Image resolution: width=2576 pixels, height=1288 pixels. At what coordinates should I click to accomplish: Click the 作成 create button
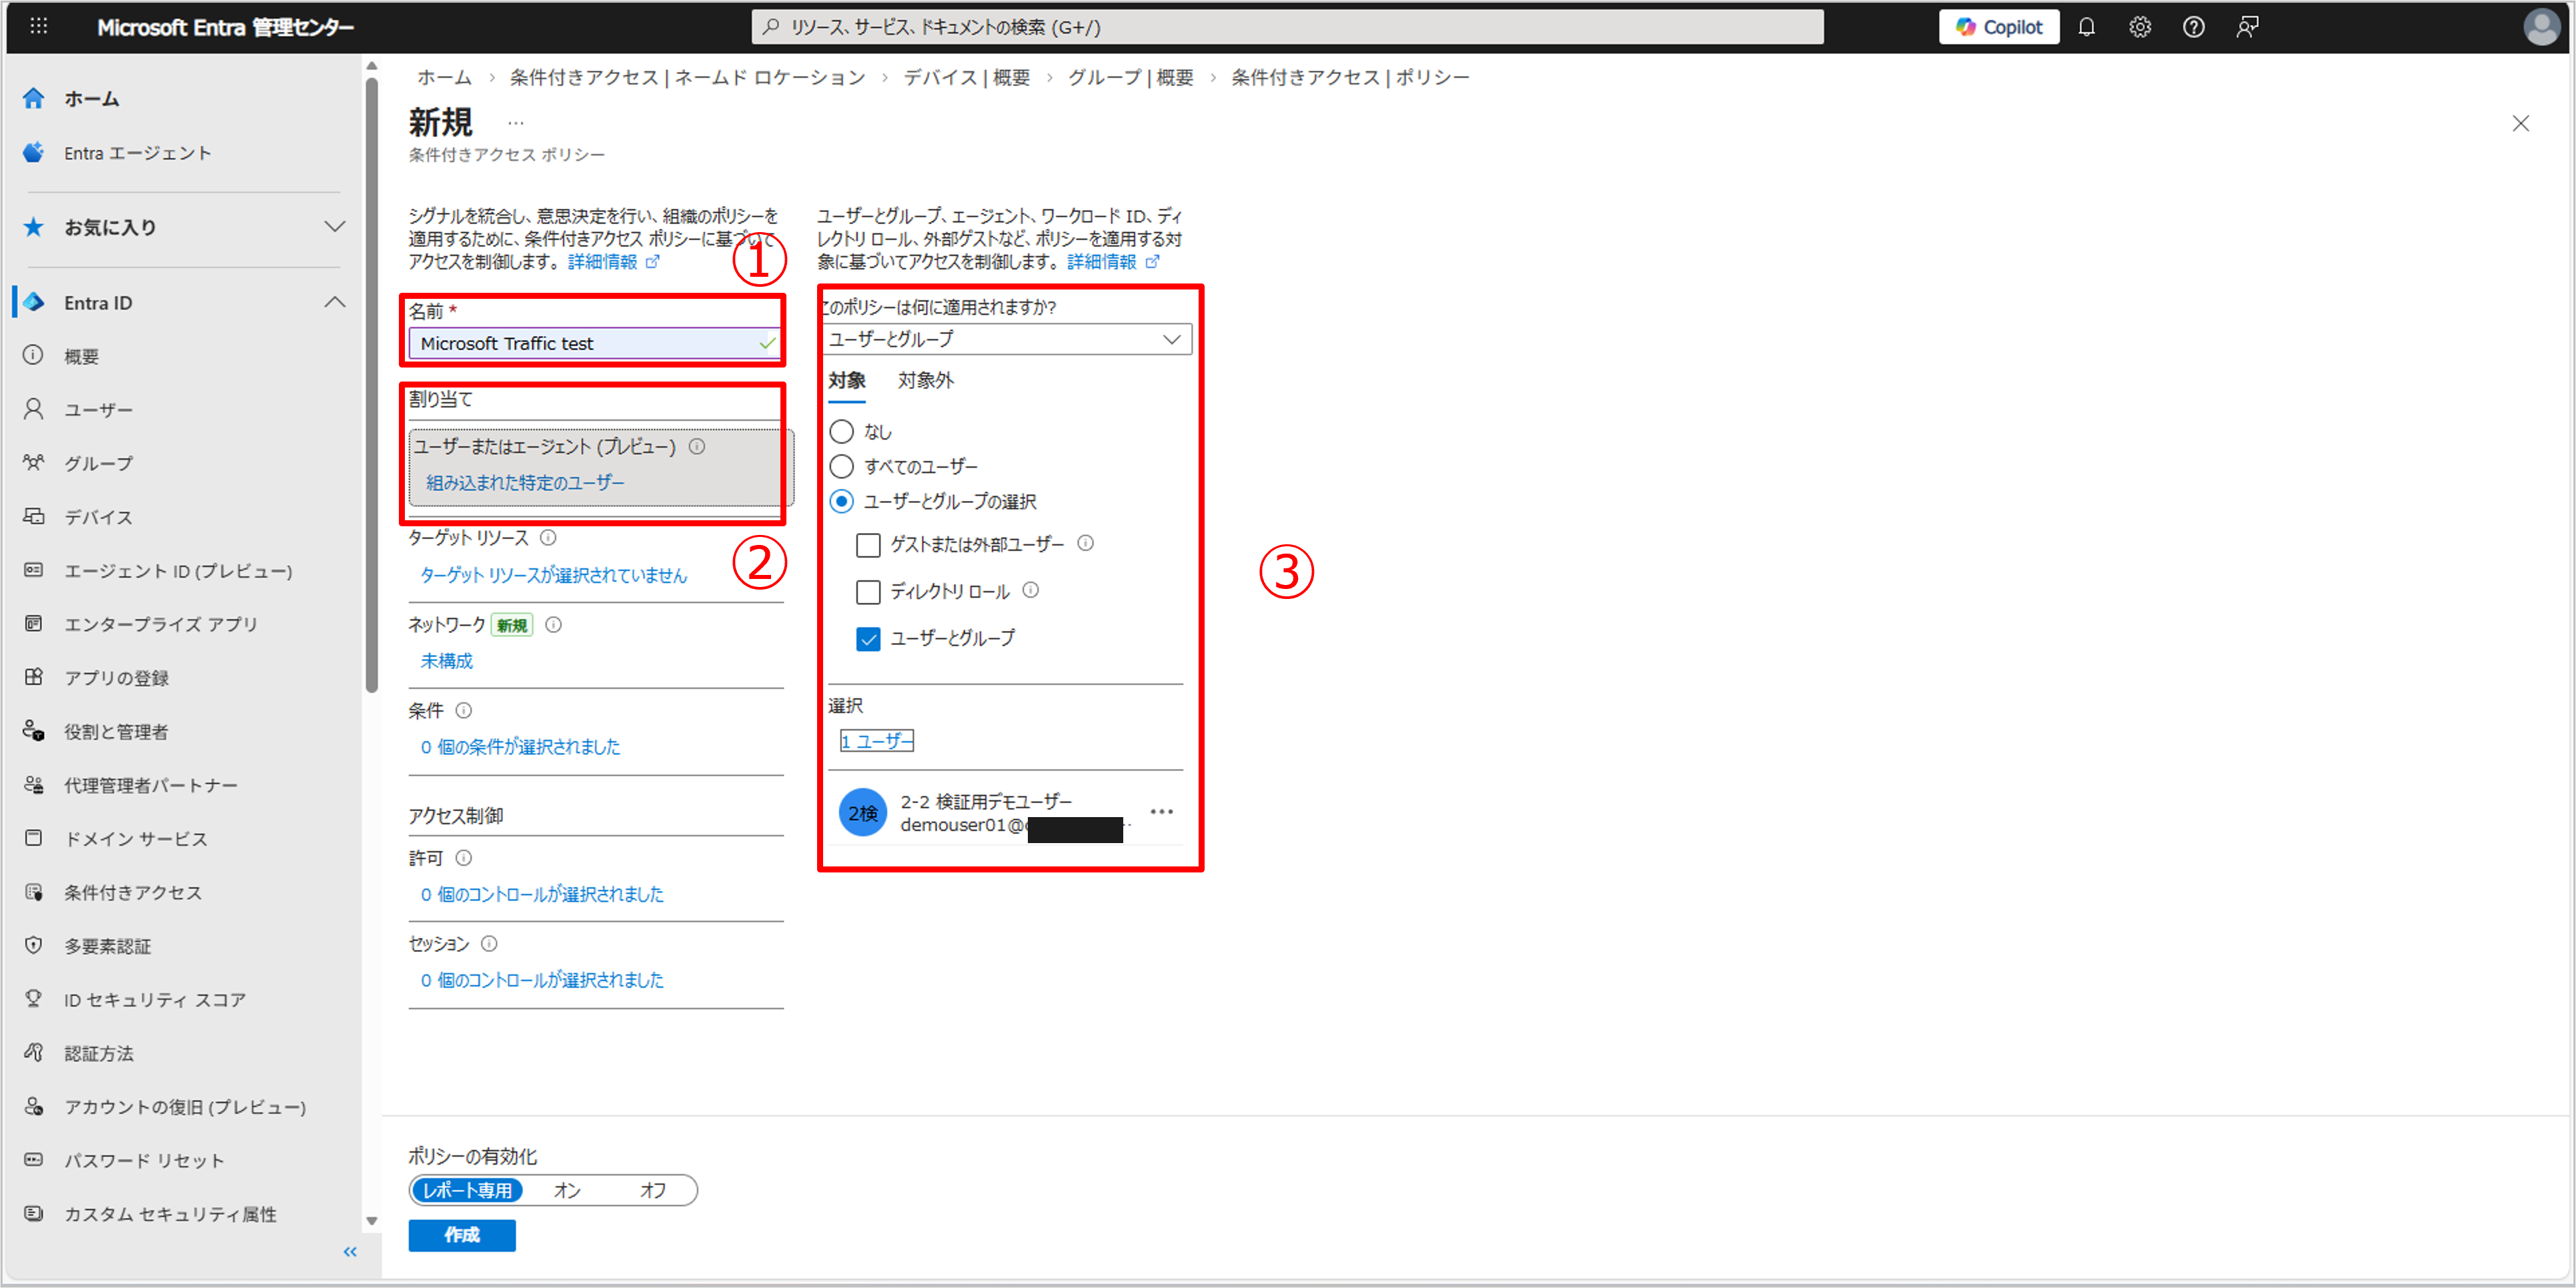pos(461,1235)
